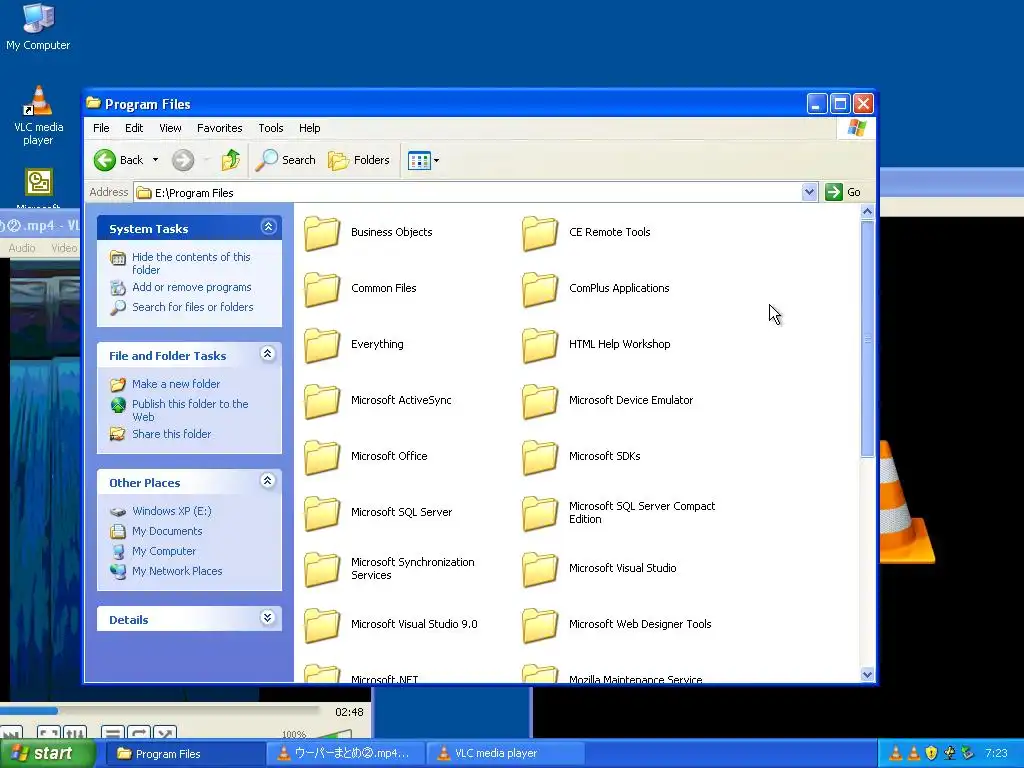Image resolution: width=1024 pixels, height=768 pixels.
Task: Open the View menu
Action: coord(170,128)
